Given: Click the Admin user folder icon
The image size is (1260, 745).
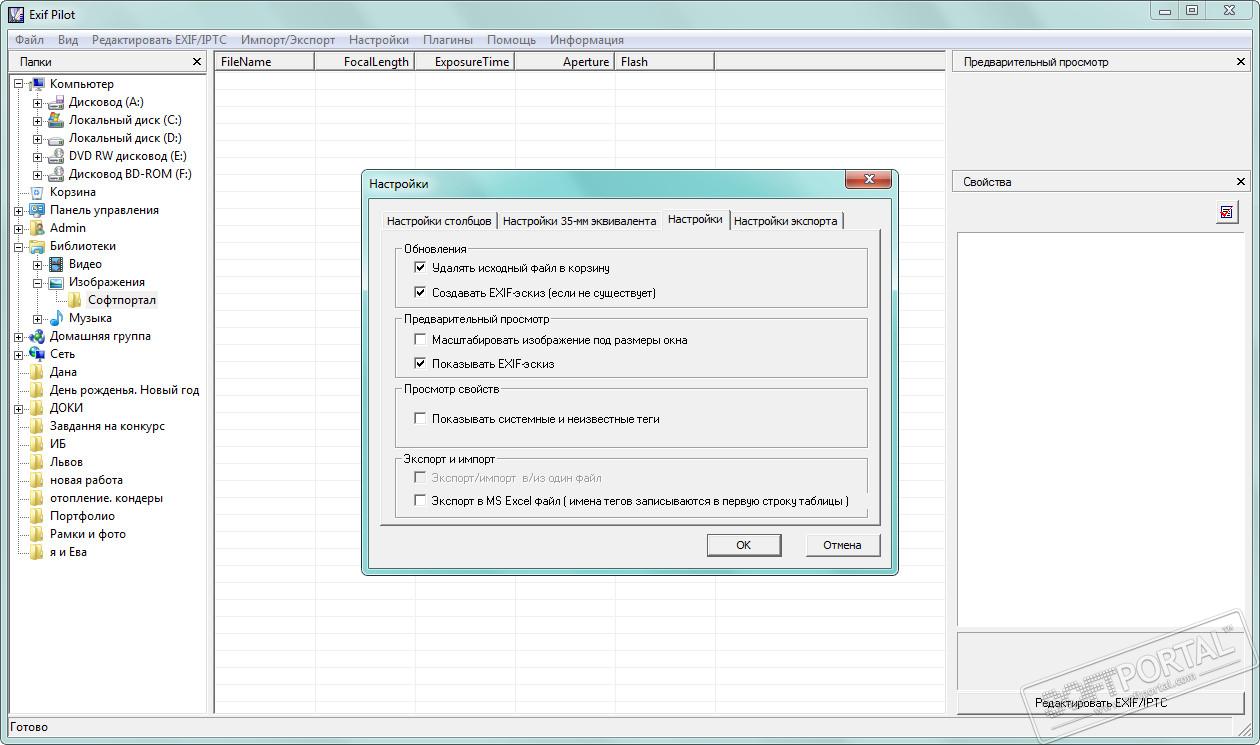Looking at the screenshot, I should pyautogui.click(x=37, y=228).
